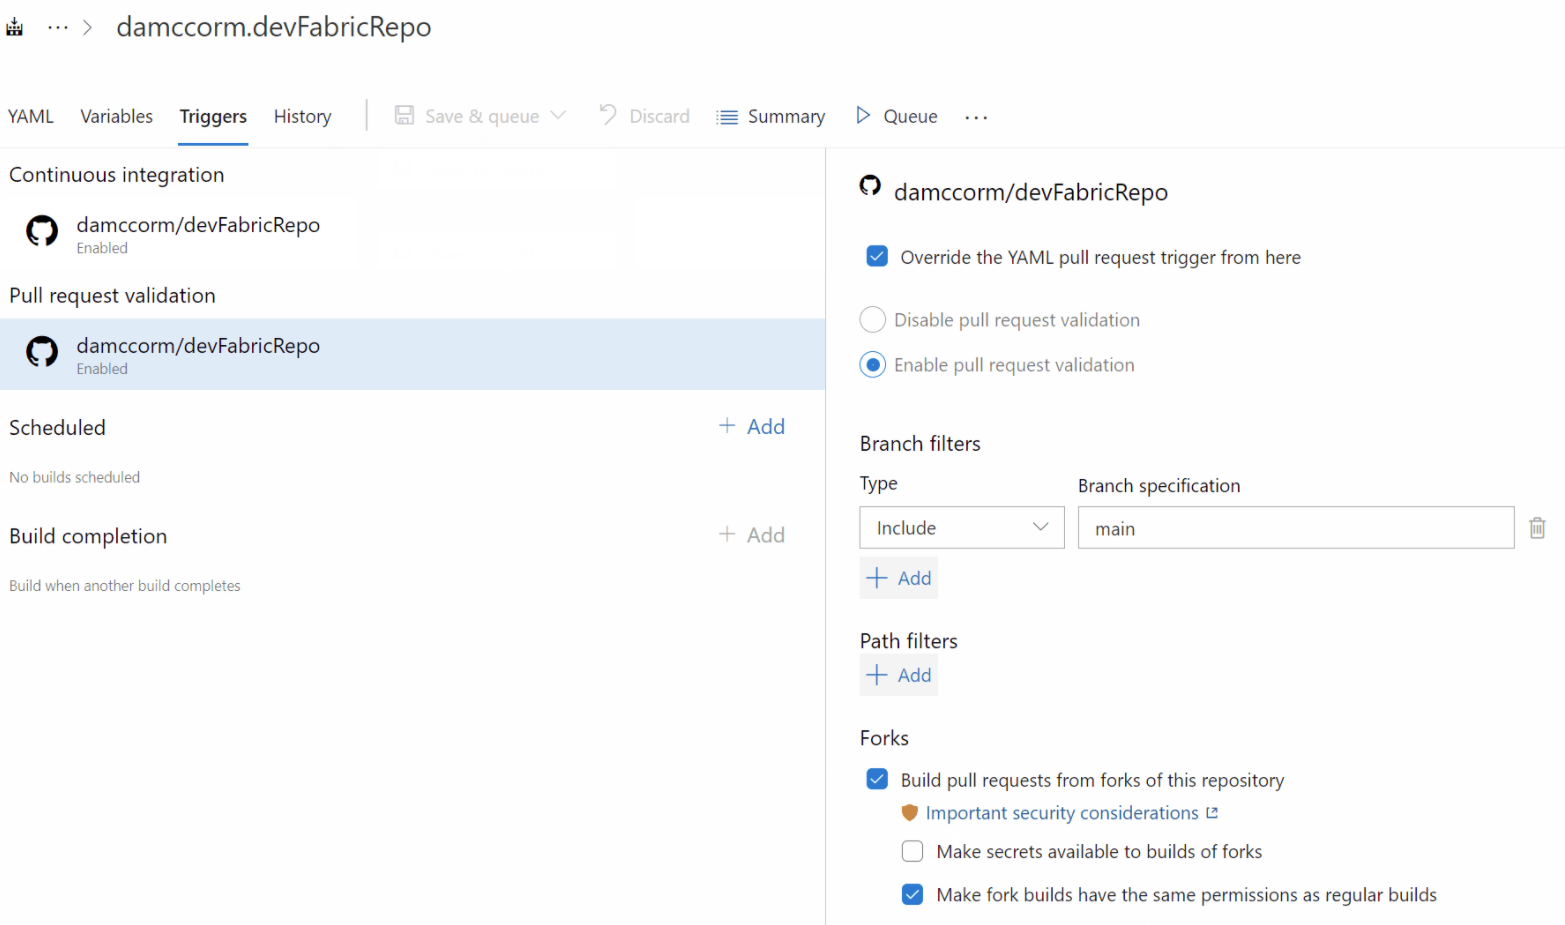Click the Azure DevOps logo top-left

click(x=14, y=26)
